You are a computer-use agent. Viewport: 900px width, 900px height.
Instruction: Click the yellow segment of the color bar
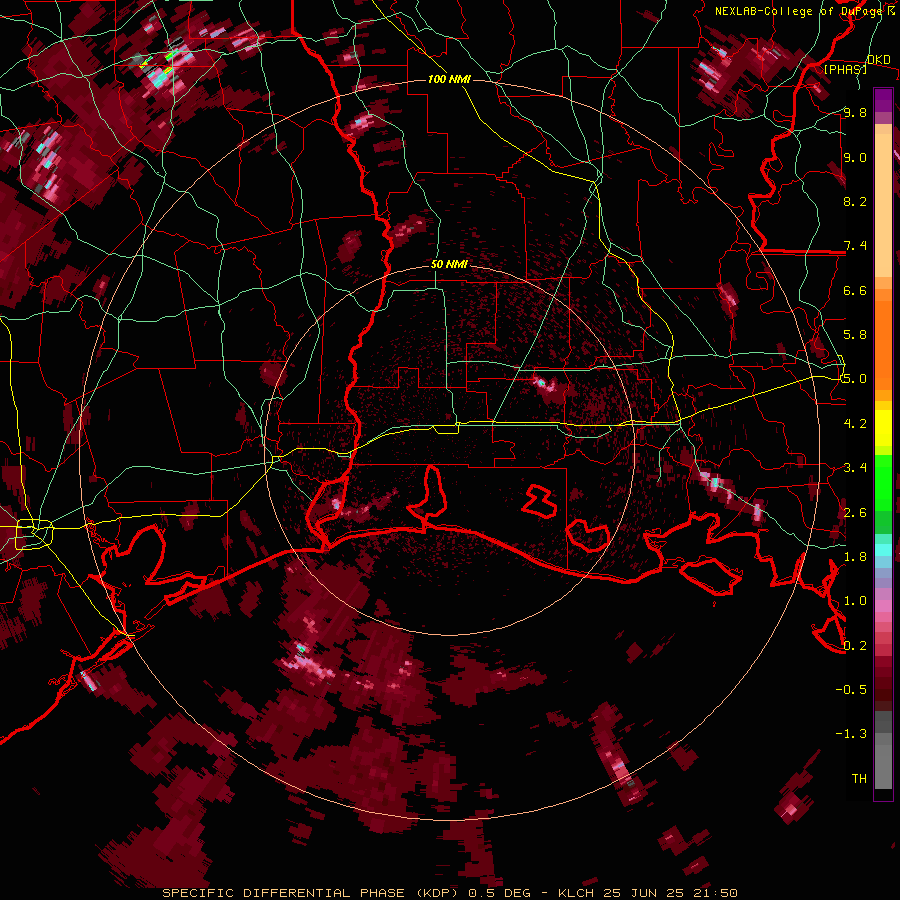click(883, 428)
